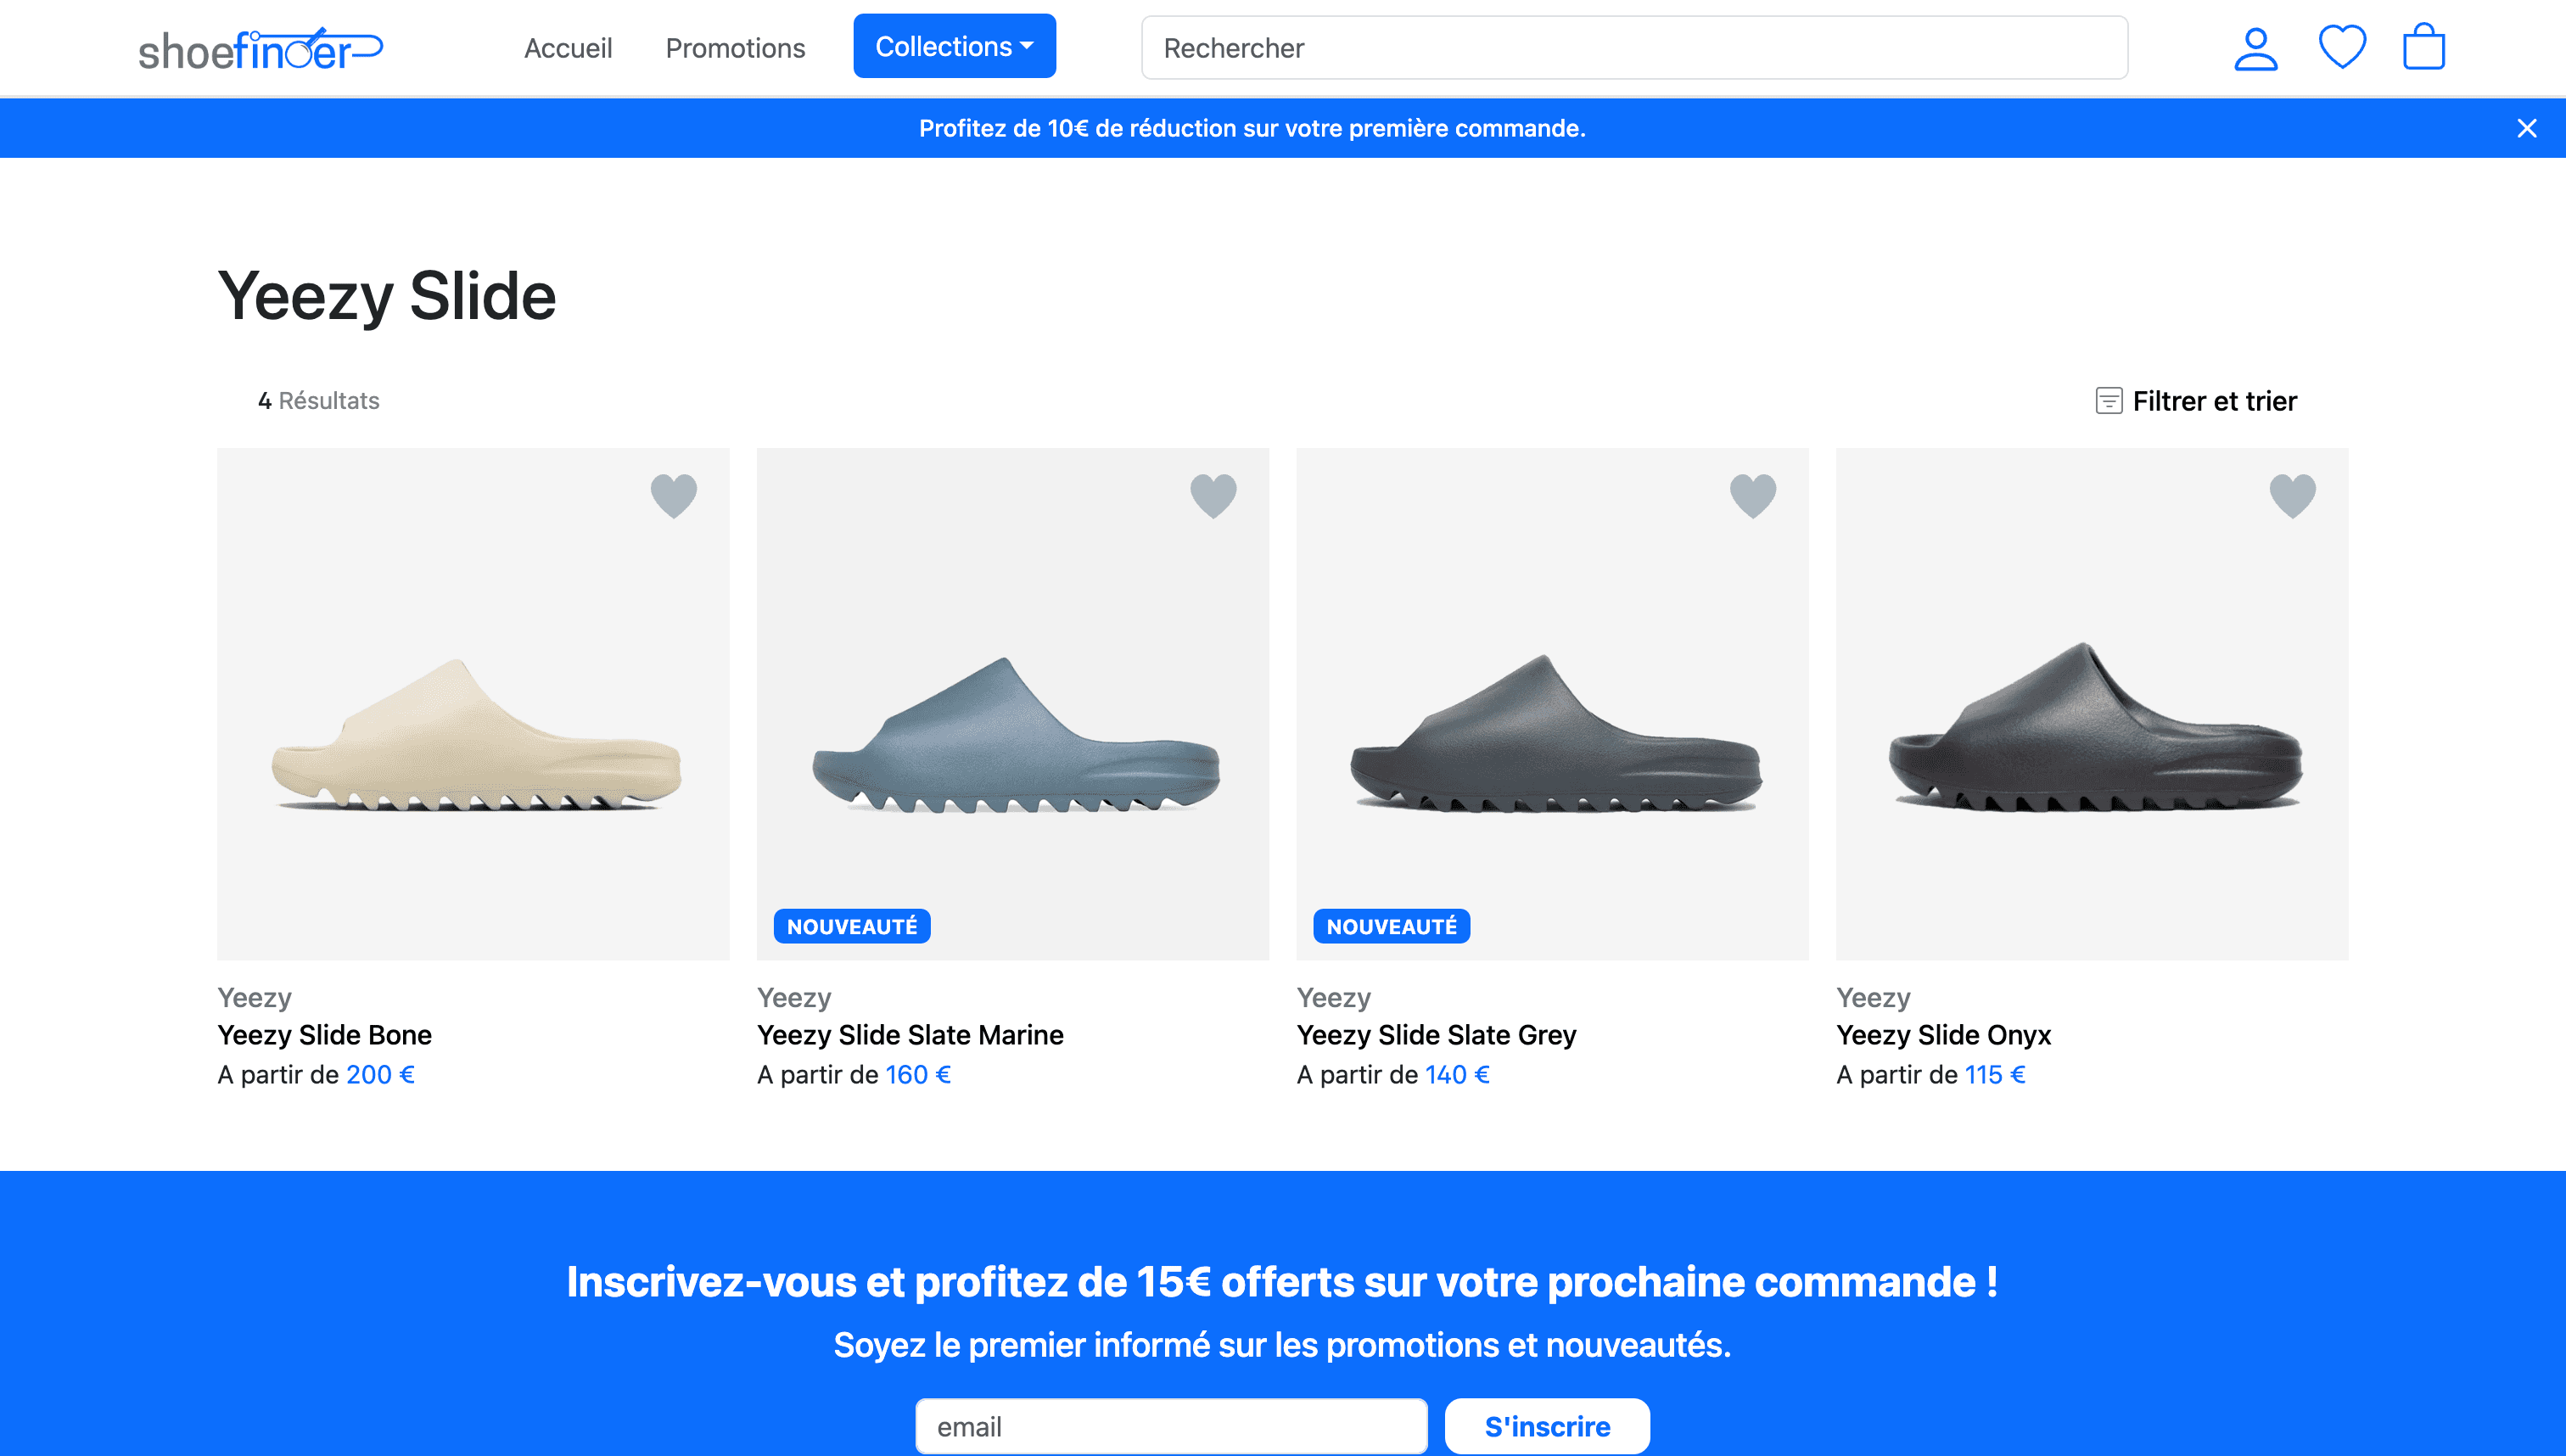Open the wishlist heart in header
The height and width of the screenshot is (1456, 2566).
[x=2342, y=47]
